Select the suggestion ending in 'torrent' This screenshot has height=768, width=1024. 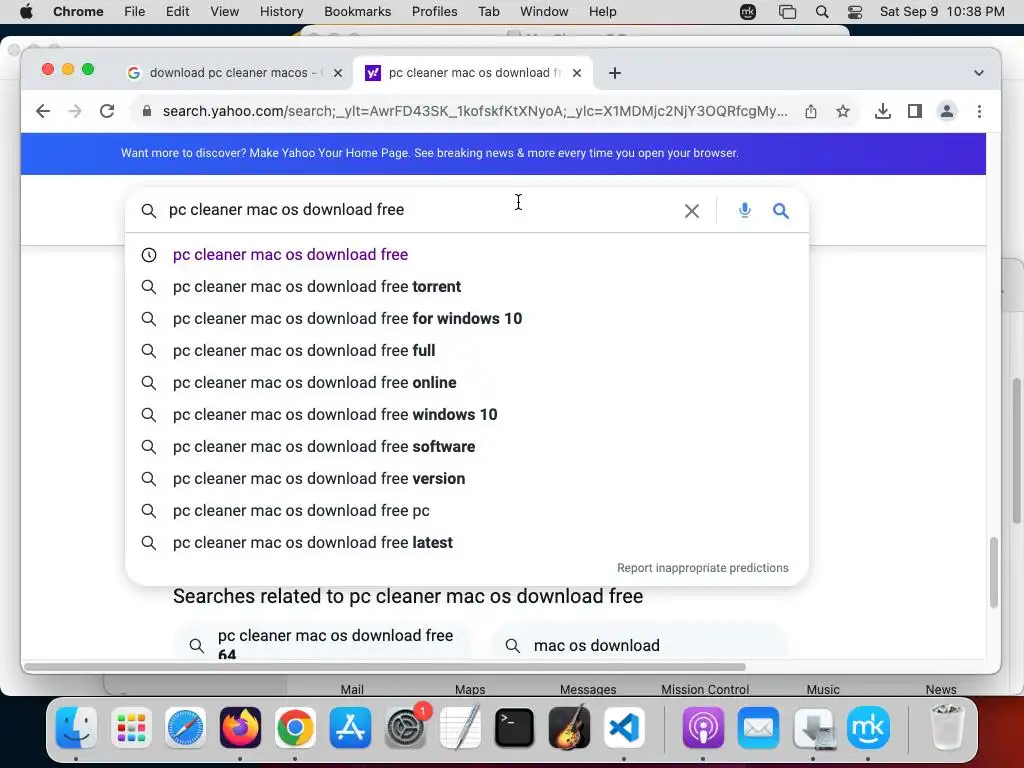point(467,287)
